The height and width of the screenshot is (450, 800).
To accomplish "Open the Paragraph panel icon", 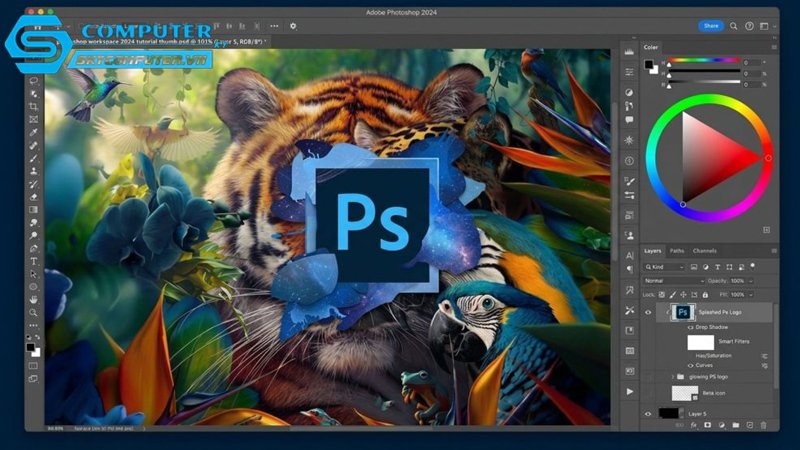I will [629, 269].
